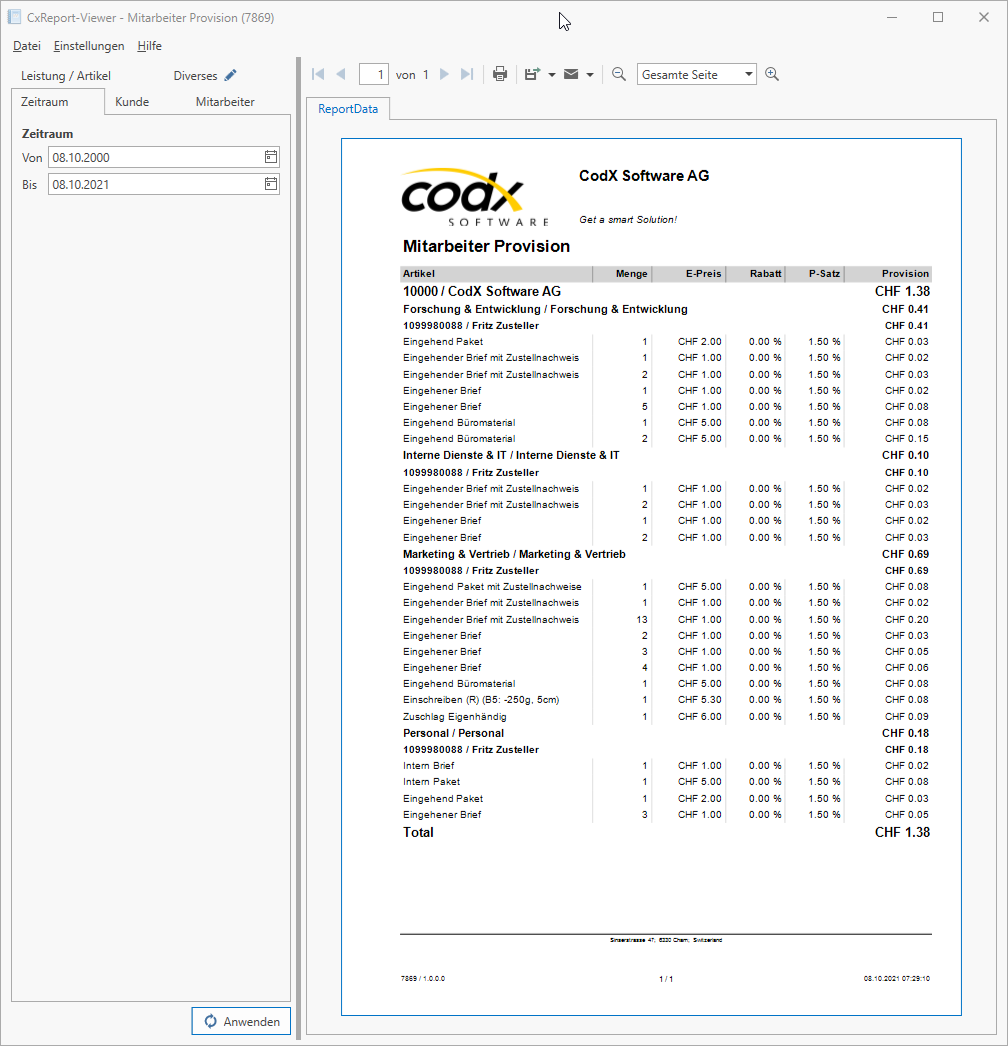Go to previous page arrow
This screenshot has height=1046, width=1008.
click(x=341, y=74)
